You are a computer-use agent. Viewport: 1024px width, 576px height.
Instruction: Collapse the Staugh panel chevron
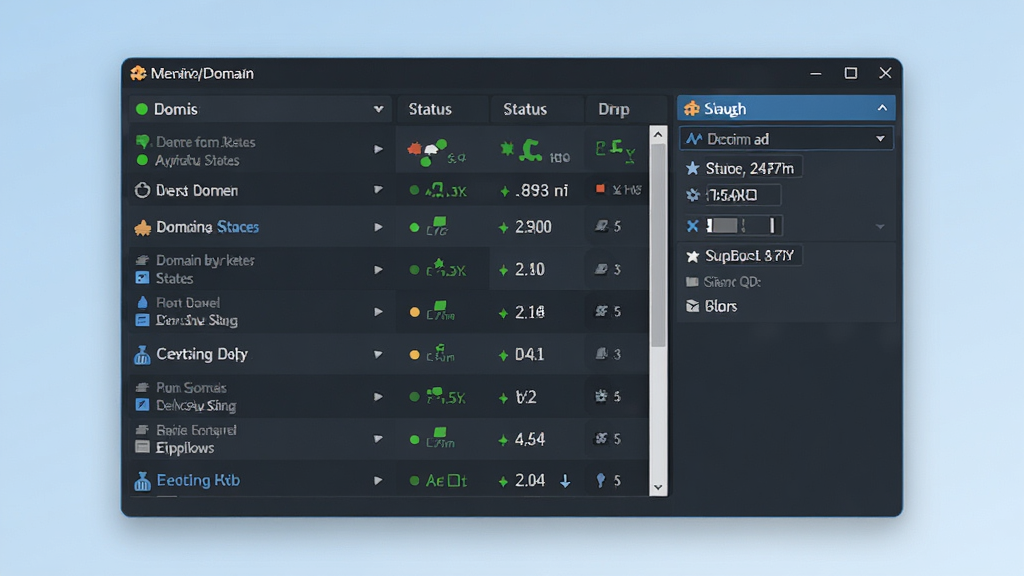pos(882,108)
